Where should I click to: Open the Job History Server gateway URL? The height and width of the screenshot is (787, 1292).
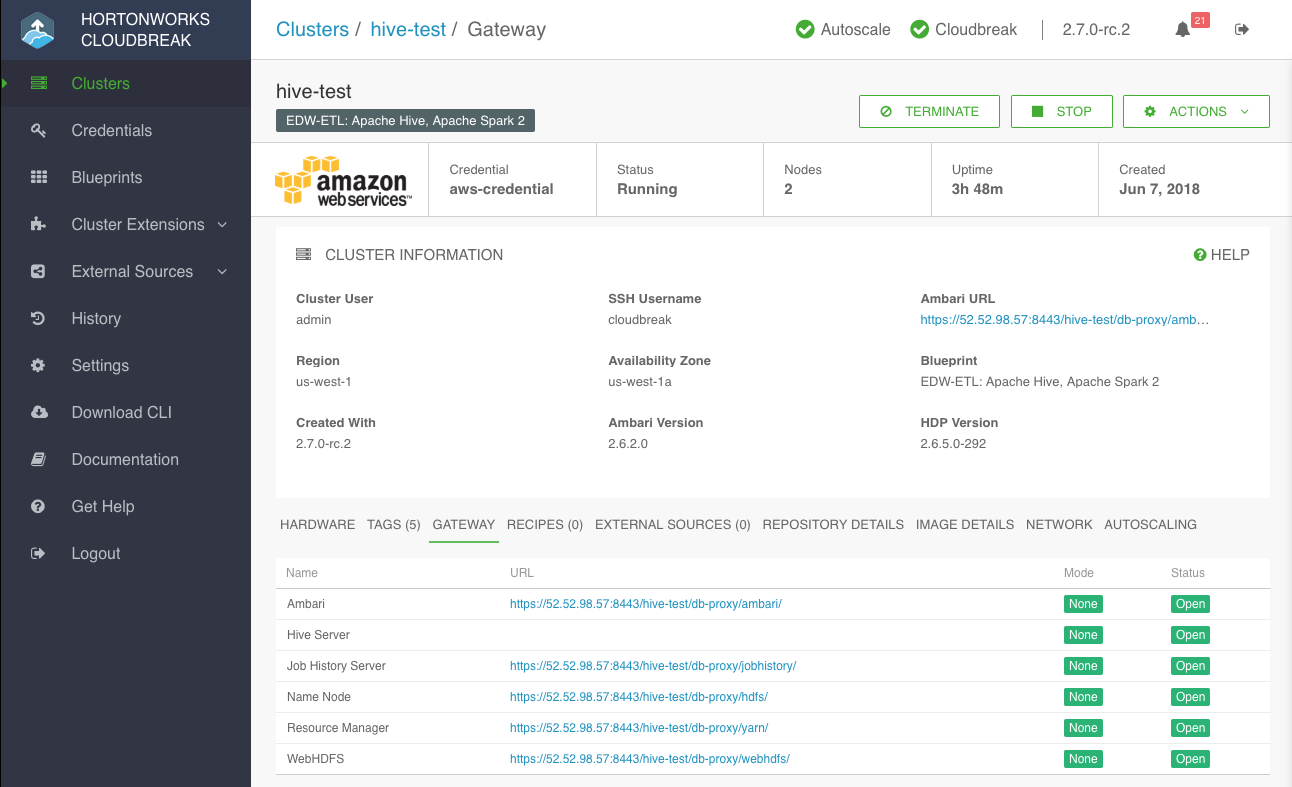coord(652,666)
